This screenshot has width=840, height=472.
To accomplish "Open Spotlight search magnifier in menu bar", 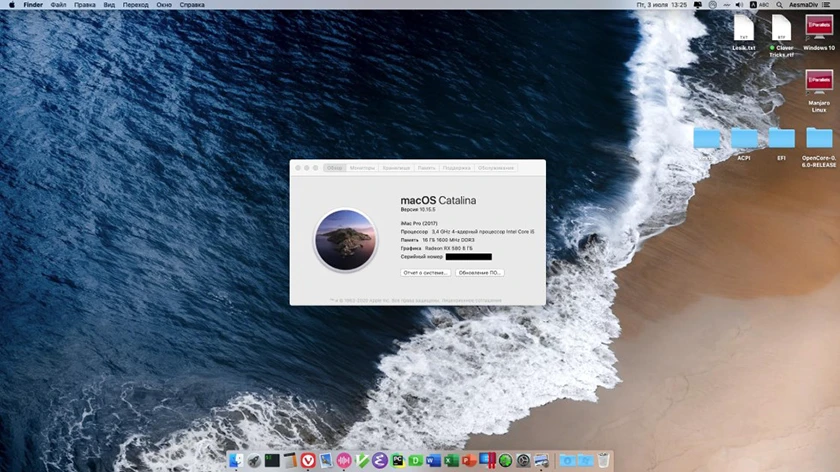I will (x=779, y=5).
